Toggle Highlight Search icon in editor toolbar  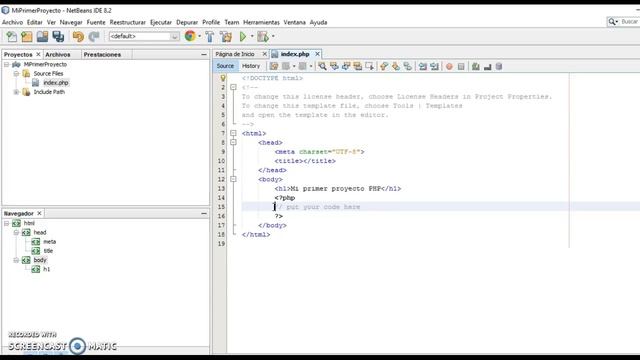coord(358,66)
